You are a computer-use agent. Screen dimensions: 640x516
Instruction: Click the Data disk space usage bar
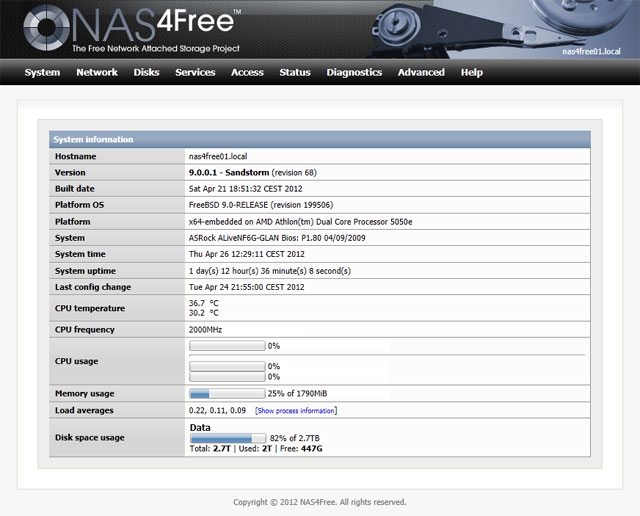(227, 438)
